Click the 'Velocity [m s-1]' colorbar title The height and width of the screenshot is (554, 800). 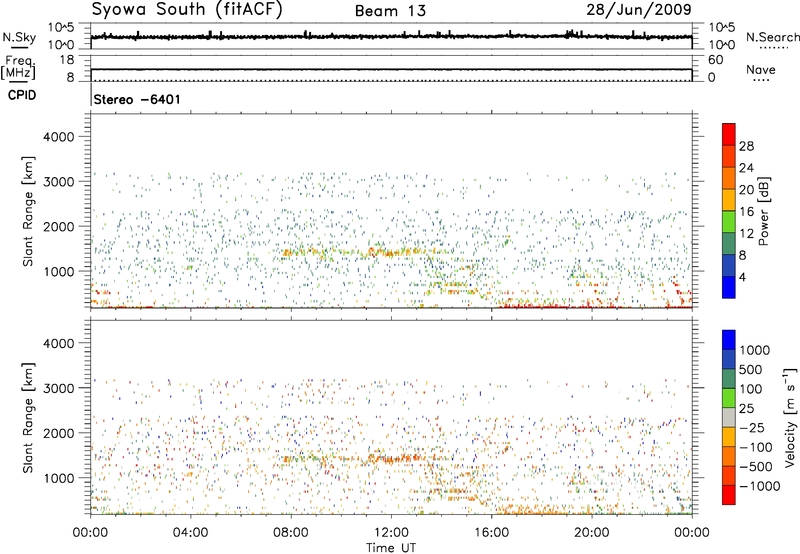790,417
